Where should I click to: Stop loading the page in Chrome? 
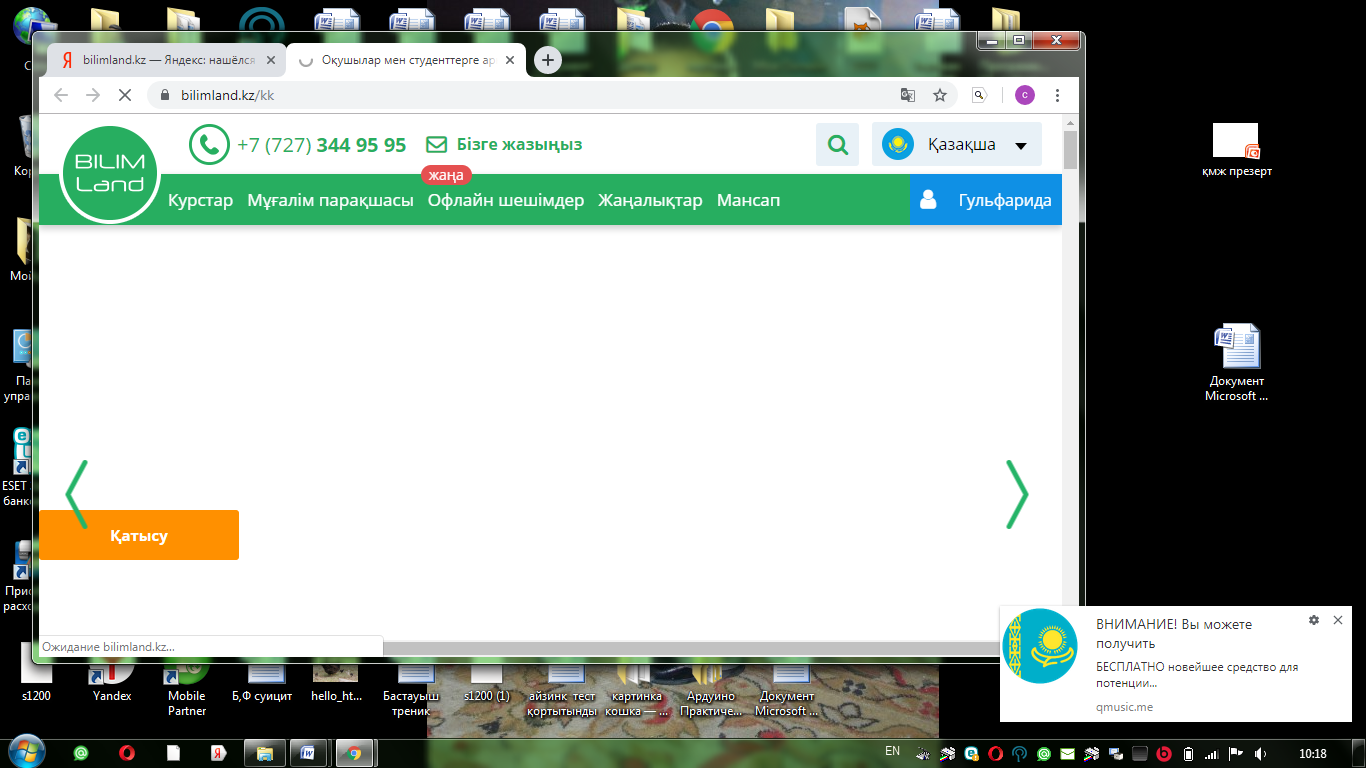coord(125,95)
